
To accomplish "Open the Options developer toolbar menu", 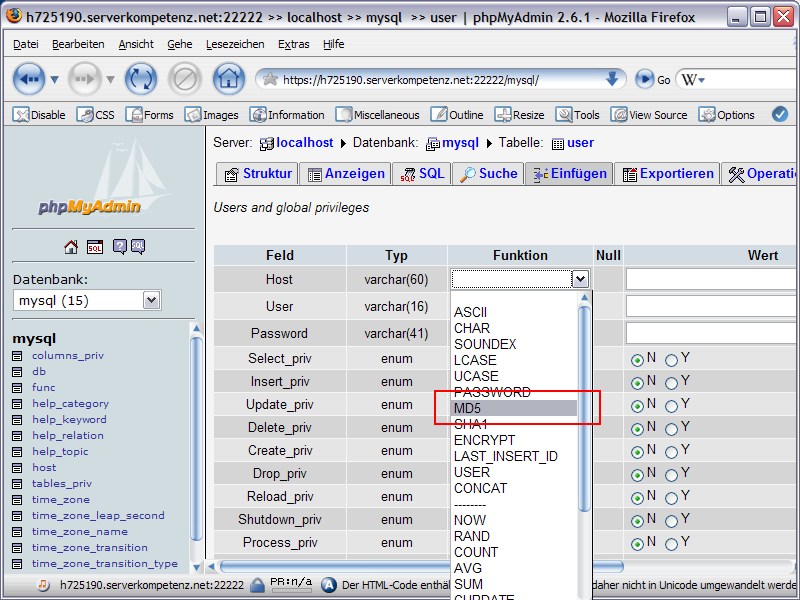I will tap(727, 115).
